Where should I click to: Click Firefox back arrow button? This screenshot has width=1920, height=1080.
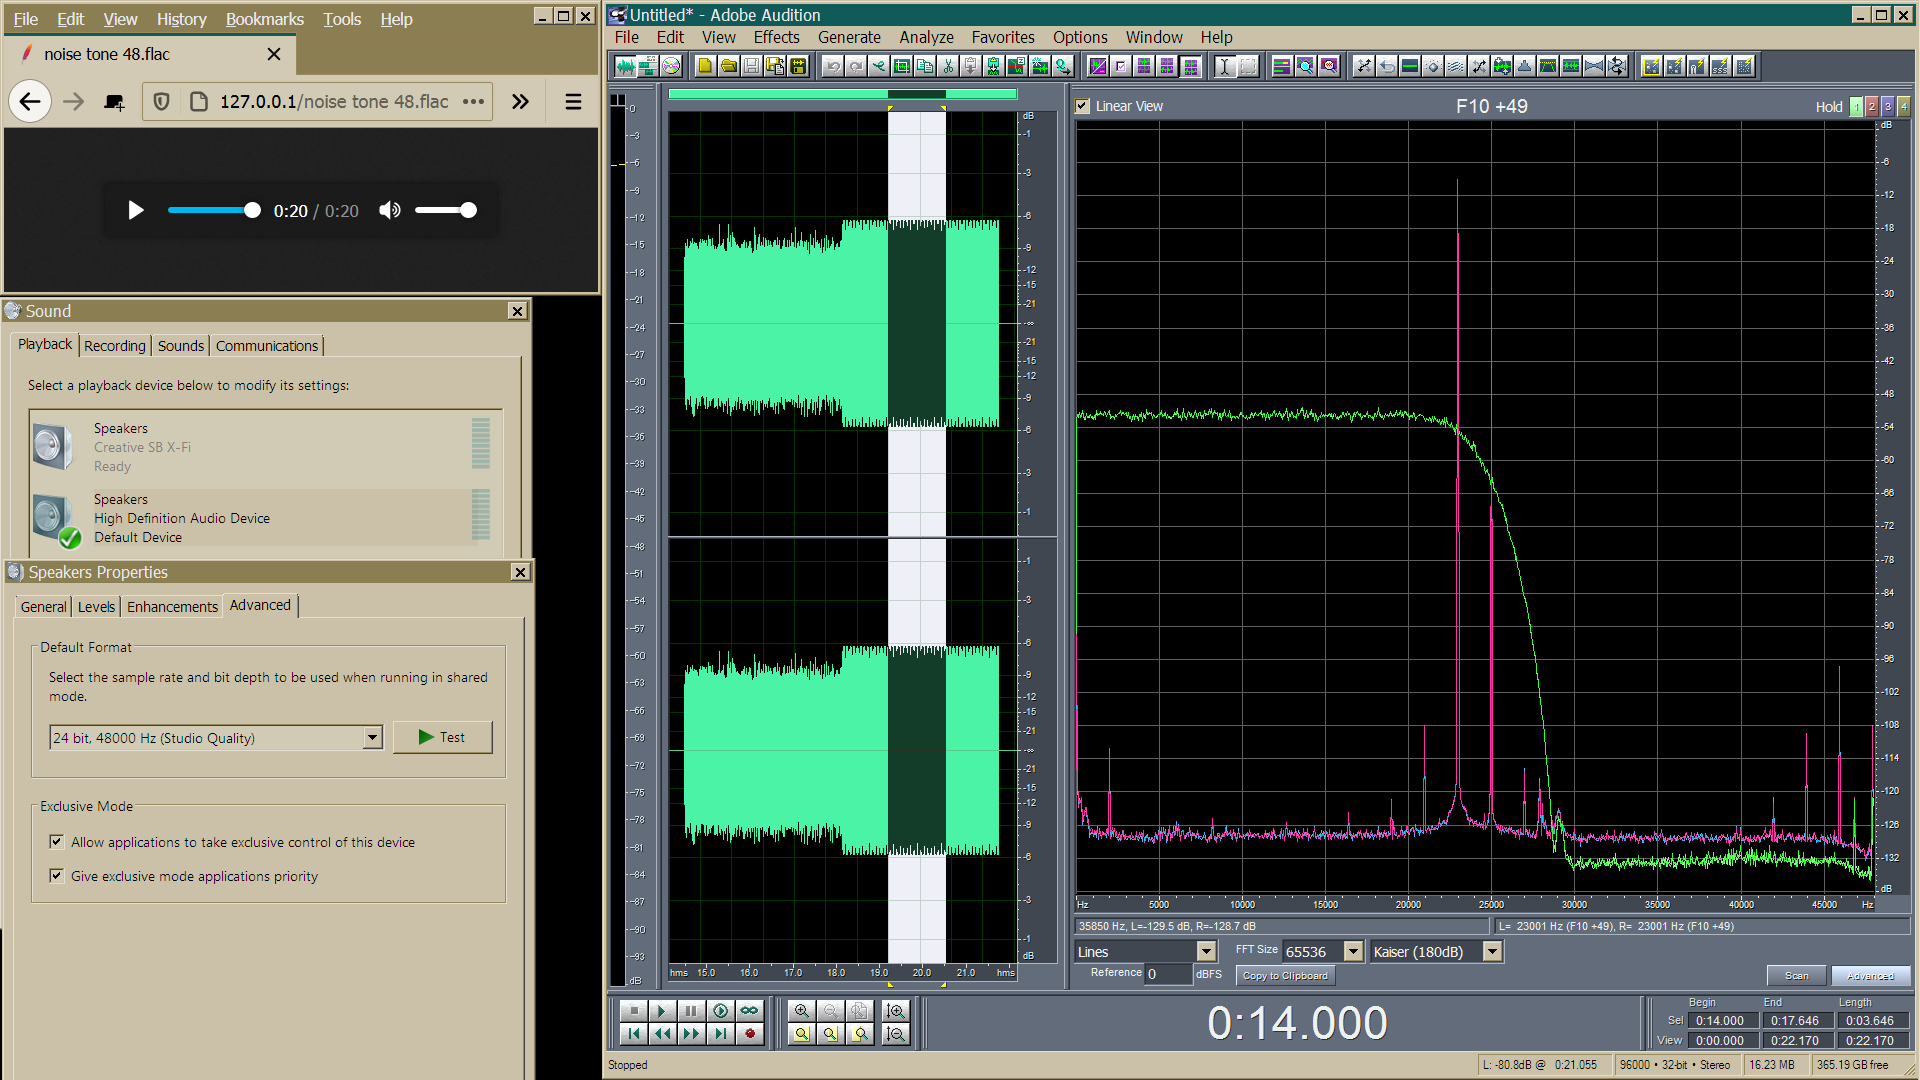point(30,101)
